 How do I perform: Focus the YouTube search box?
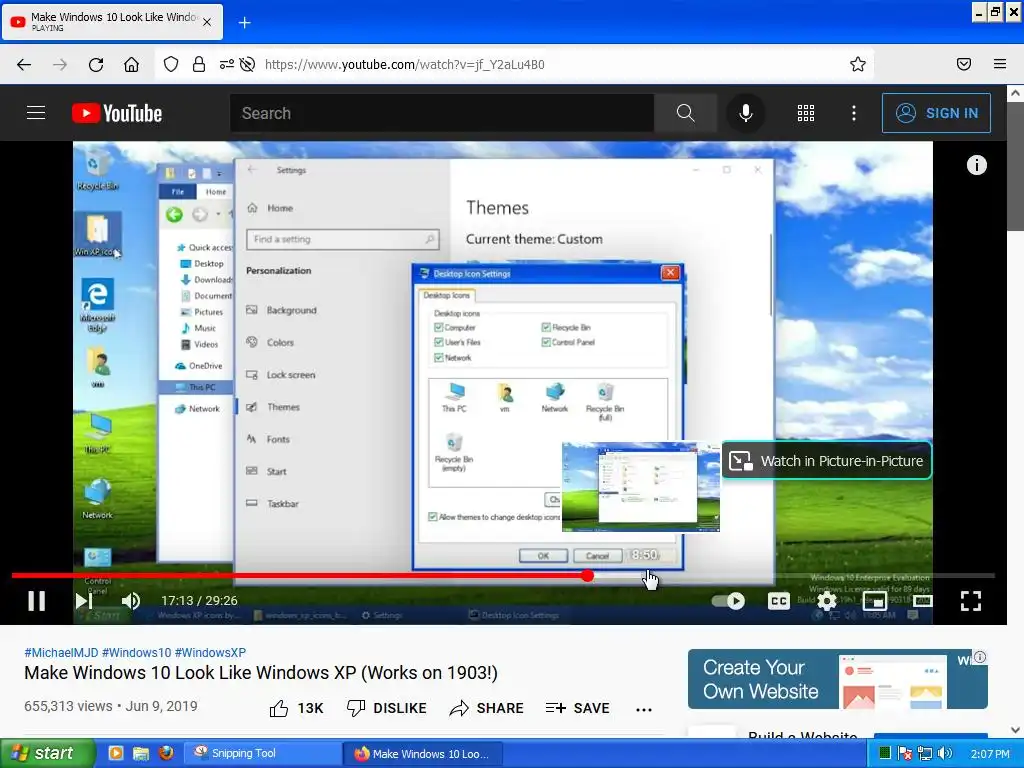tap(441, 113)
